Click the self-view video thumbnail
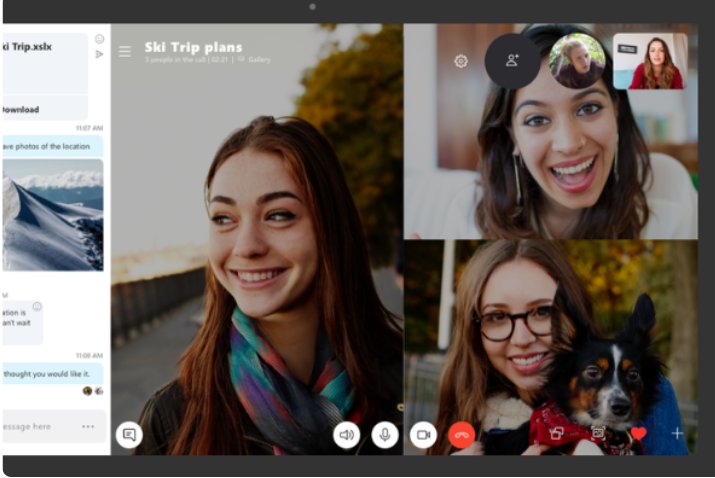 tap(650, 61)
